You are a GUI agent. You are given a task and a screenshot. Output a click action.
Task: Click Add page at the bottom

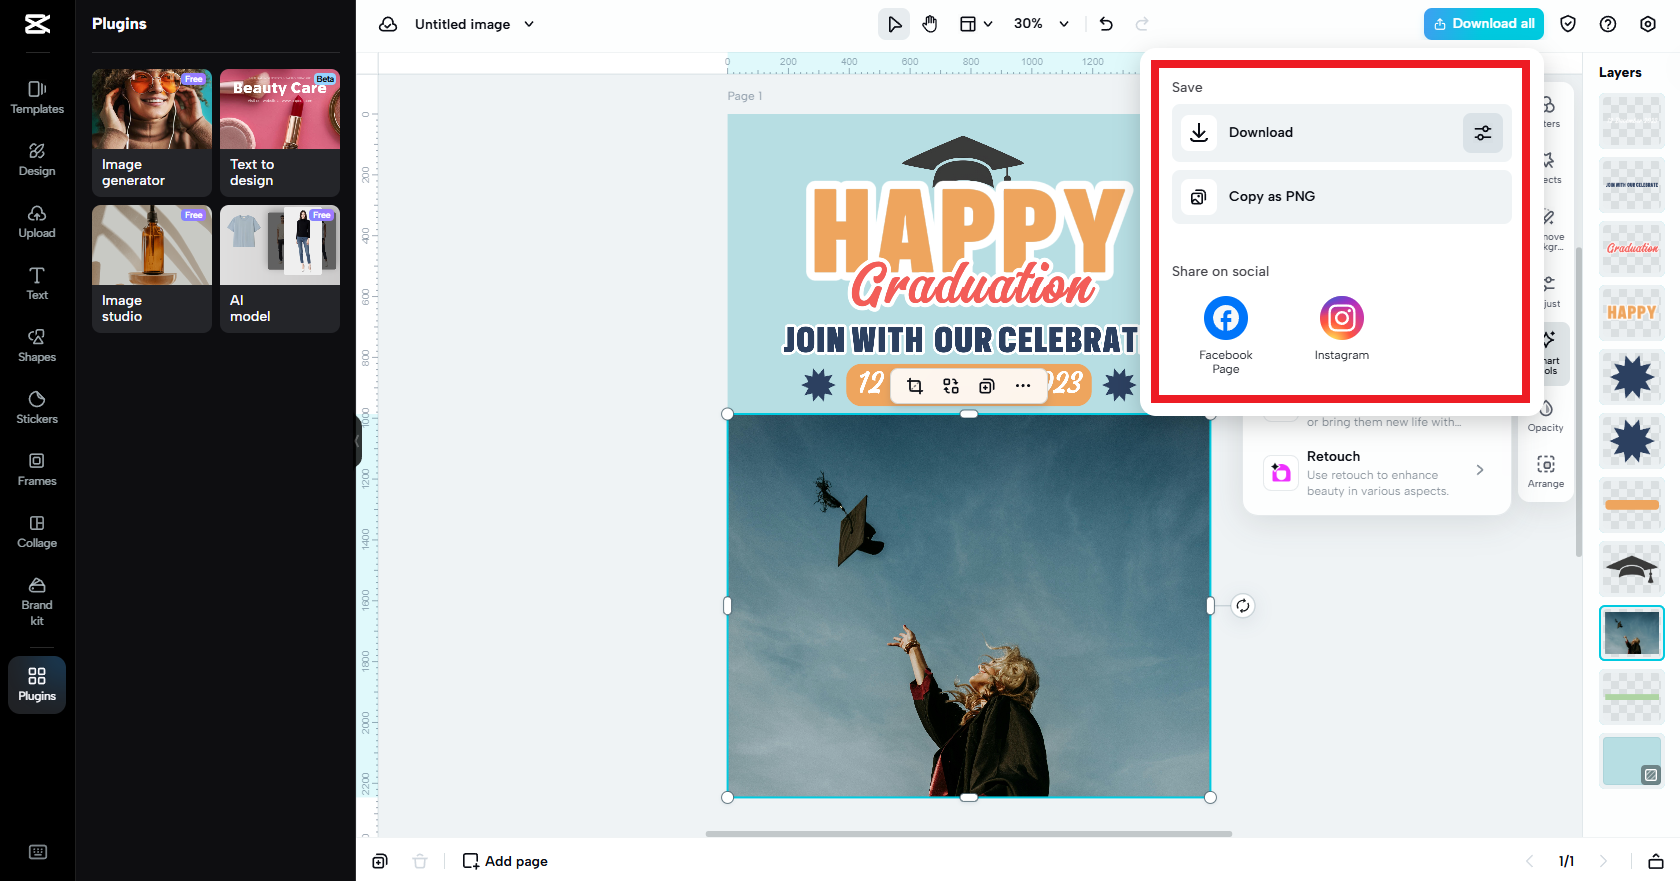[x=505, y=861]
